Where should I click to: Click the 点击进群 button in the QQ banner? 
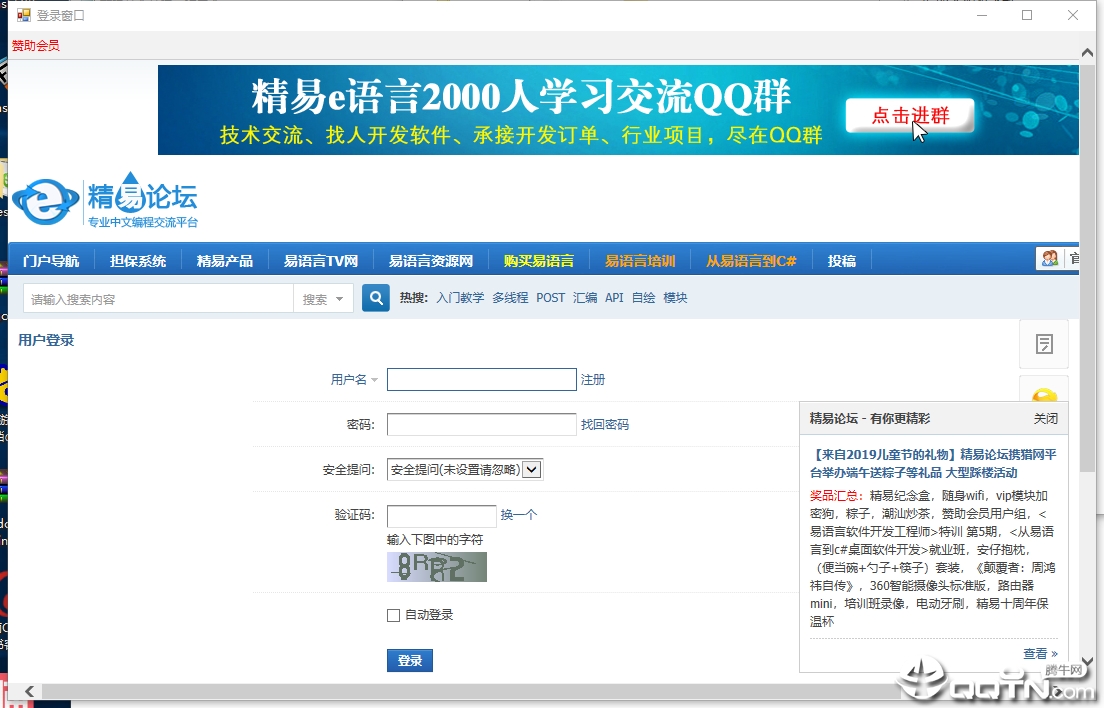coord(908,114)
